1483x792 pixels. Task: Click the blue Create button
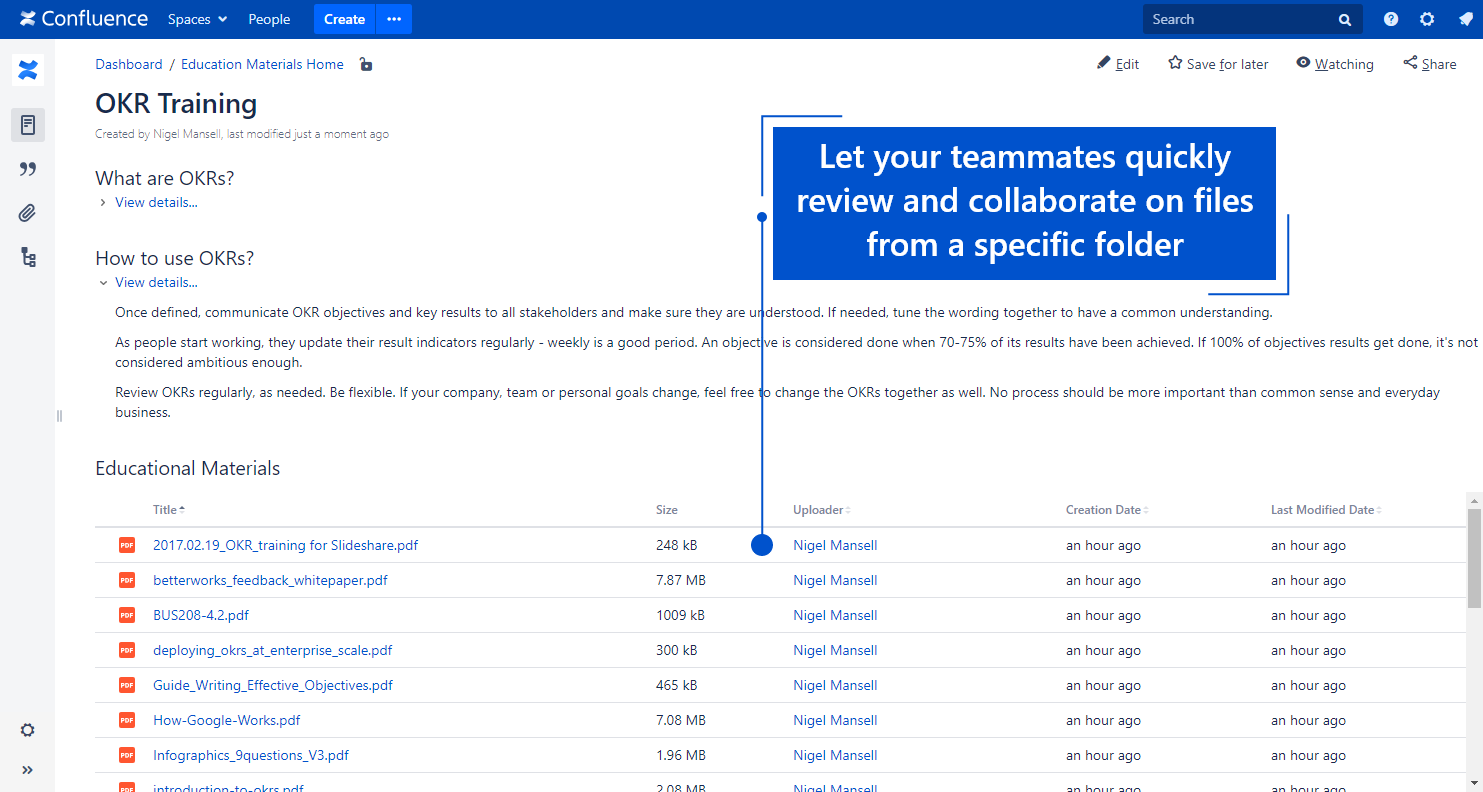(x=344, y=19)
